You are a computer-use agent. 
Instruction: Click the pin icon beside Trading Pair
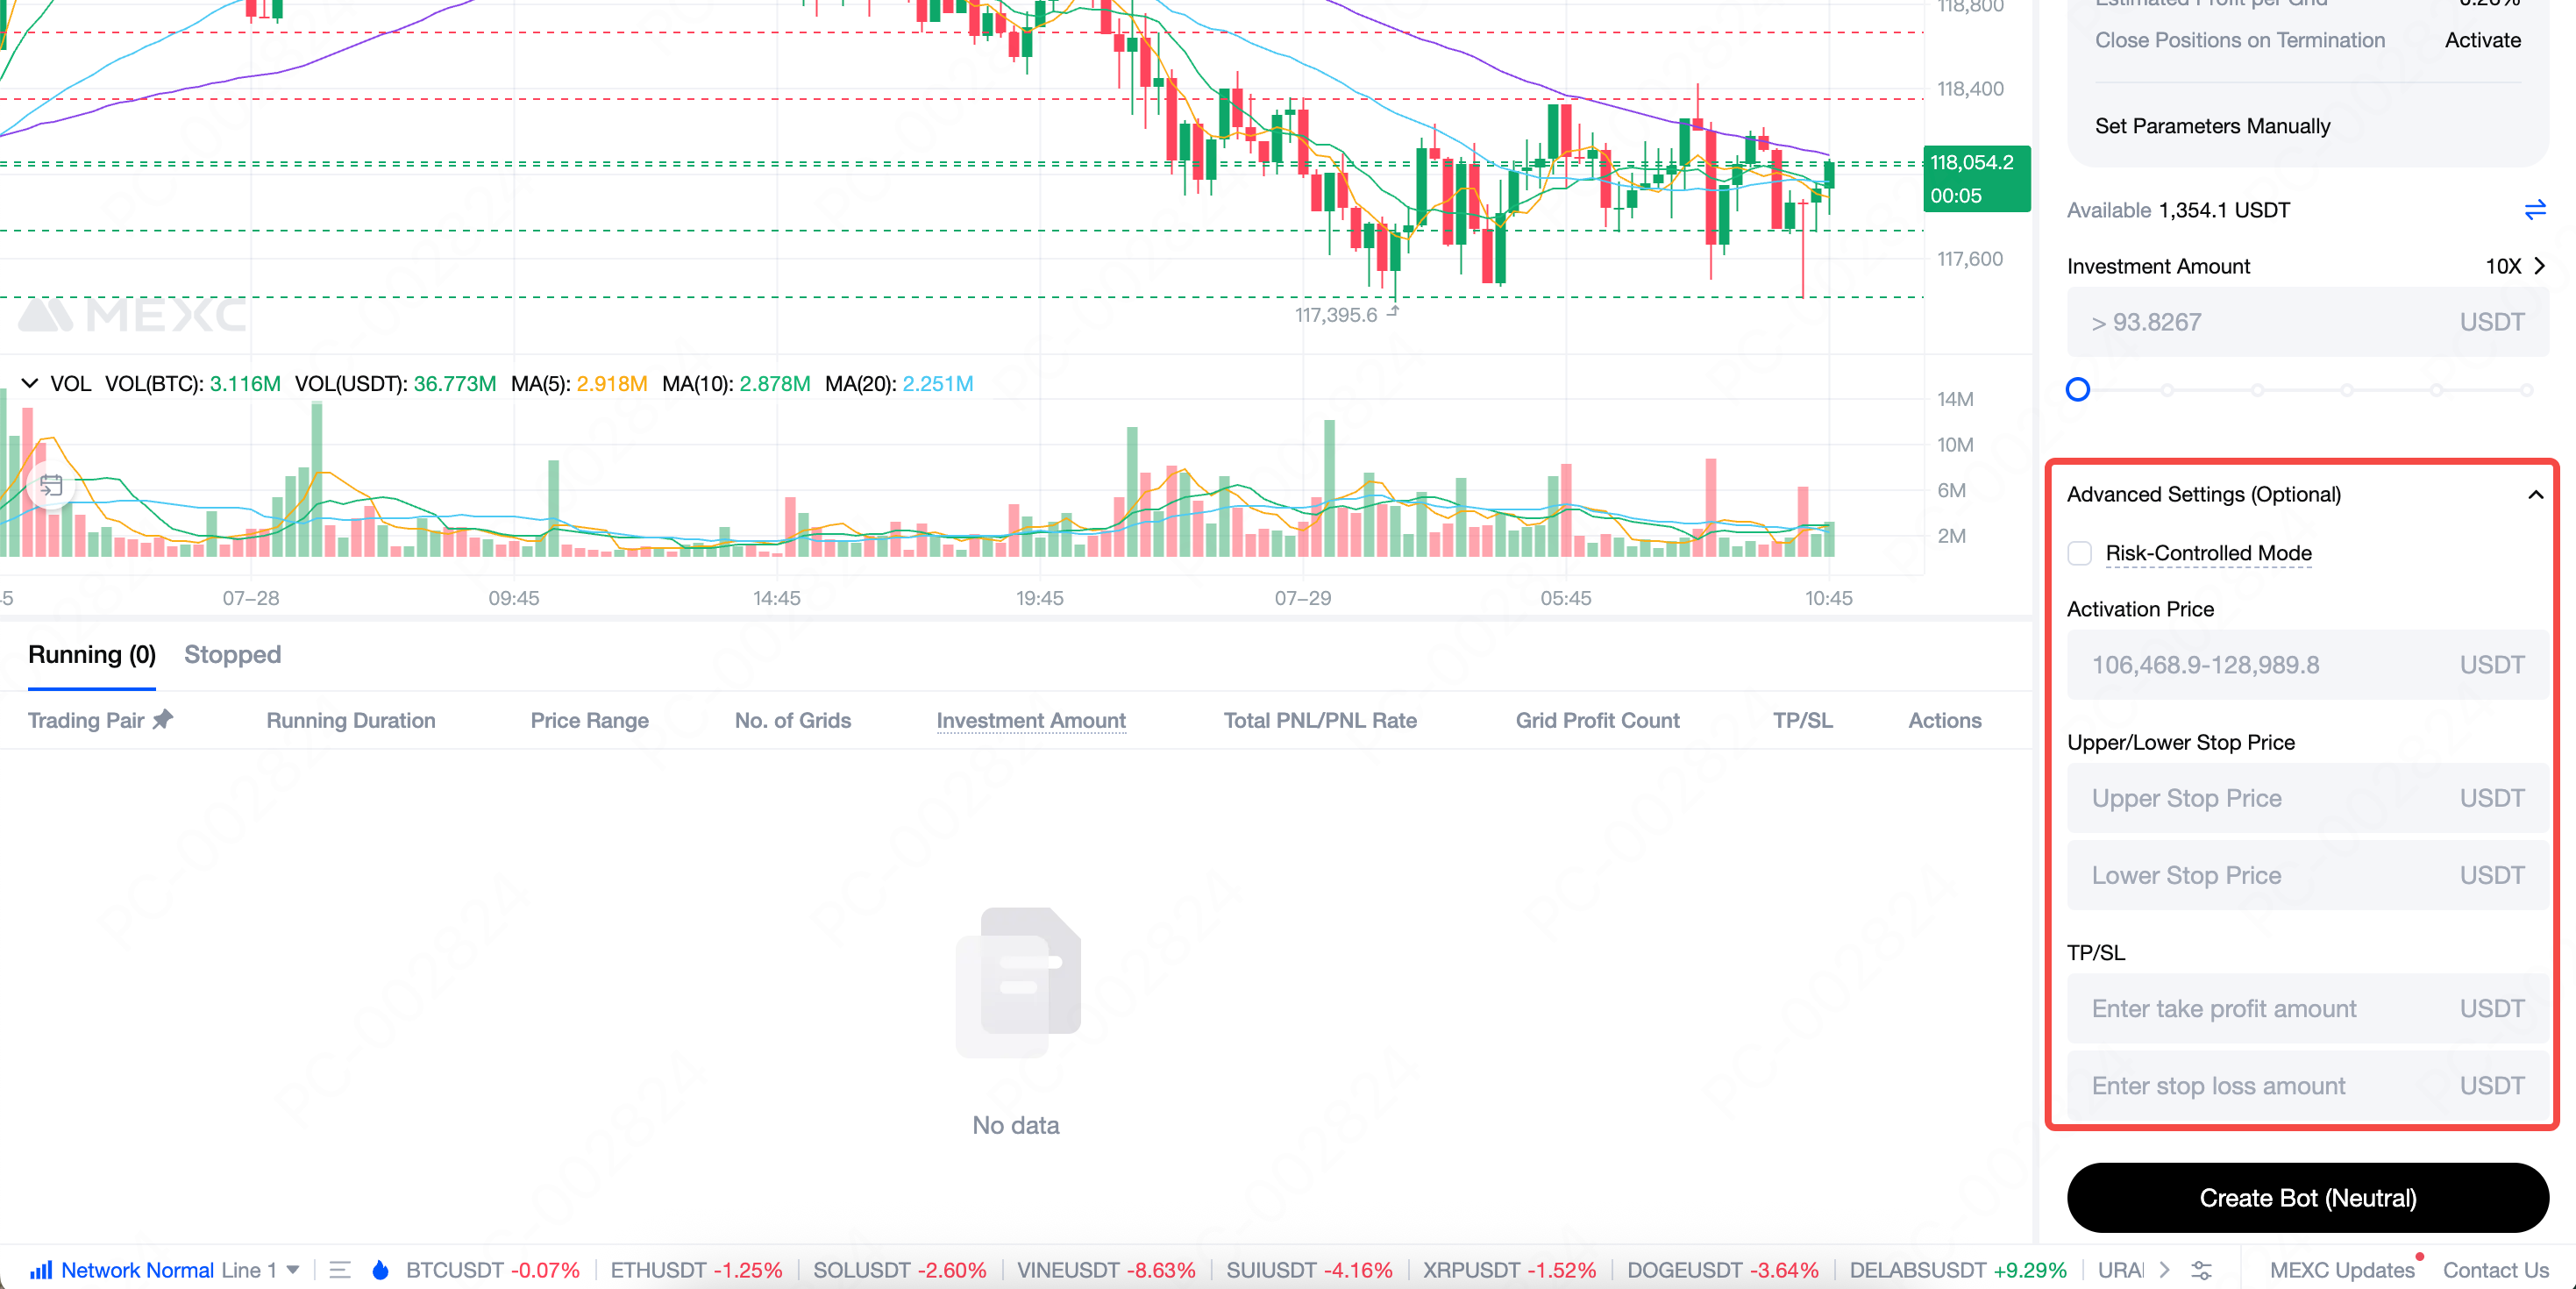point(163,719)
